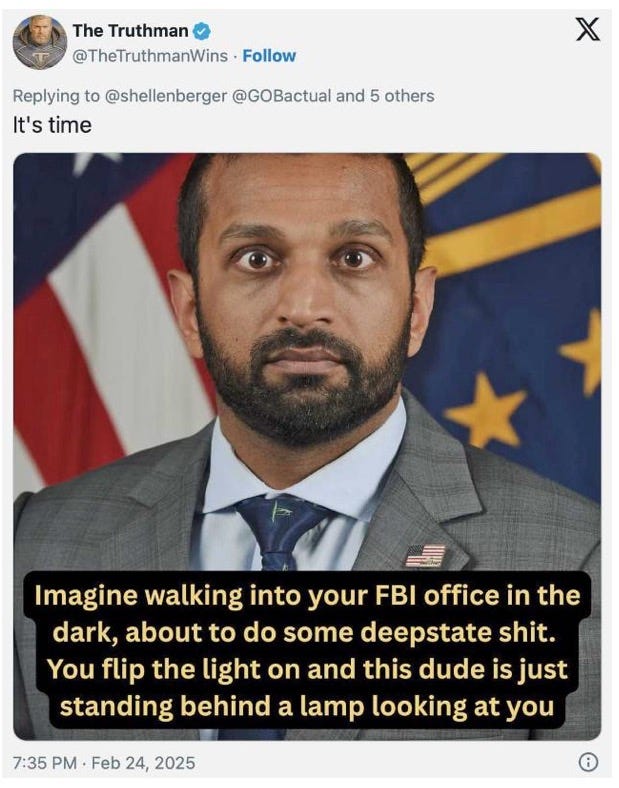Screen dimensions: 619x788
Task: Open The Truthman display name link
Action: click(130, 31)
